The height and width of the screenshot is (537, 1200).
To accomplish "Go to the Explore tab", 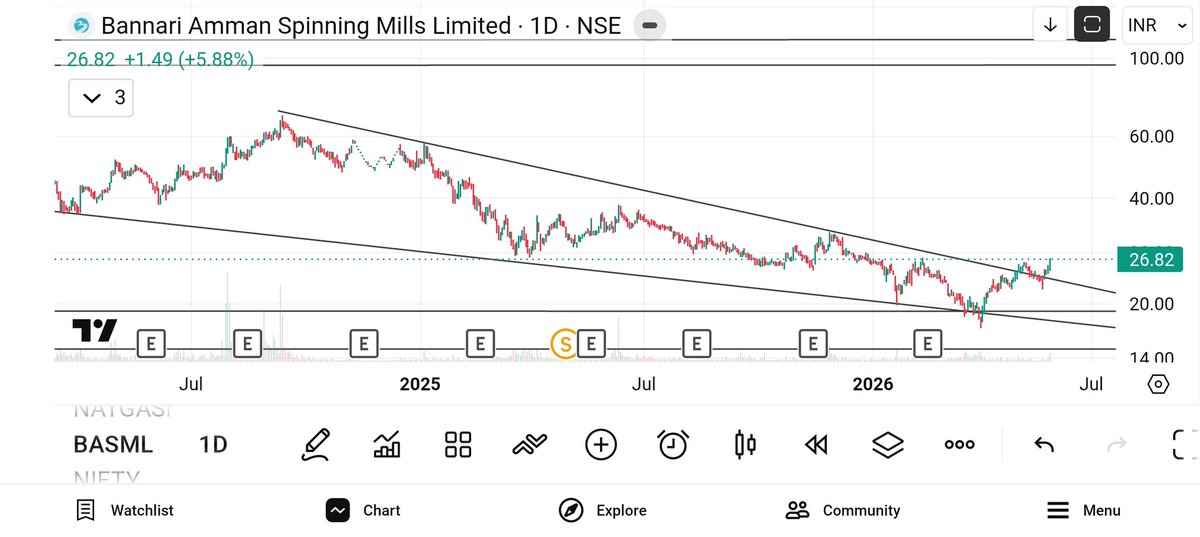I will pyautogui.click(x=602, y=510).
